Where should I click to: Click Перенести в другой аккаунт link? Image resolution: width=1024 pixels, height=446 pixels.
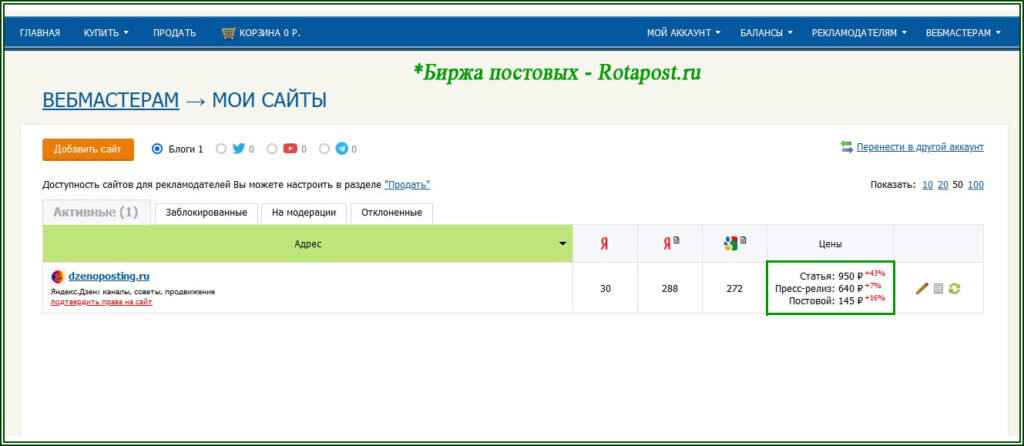(920, 148)
